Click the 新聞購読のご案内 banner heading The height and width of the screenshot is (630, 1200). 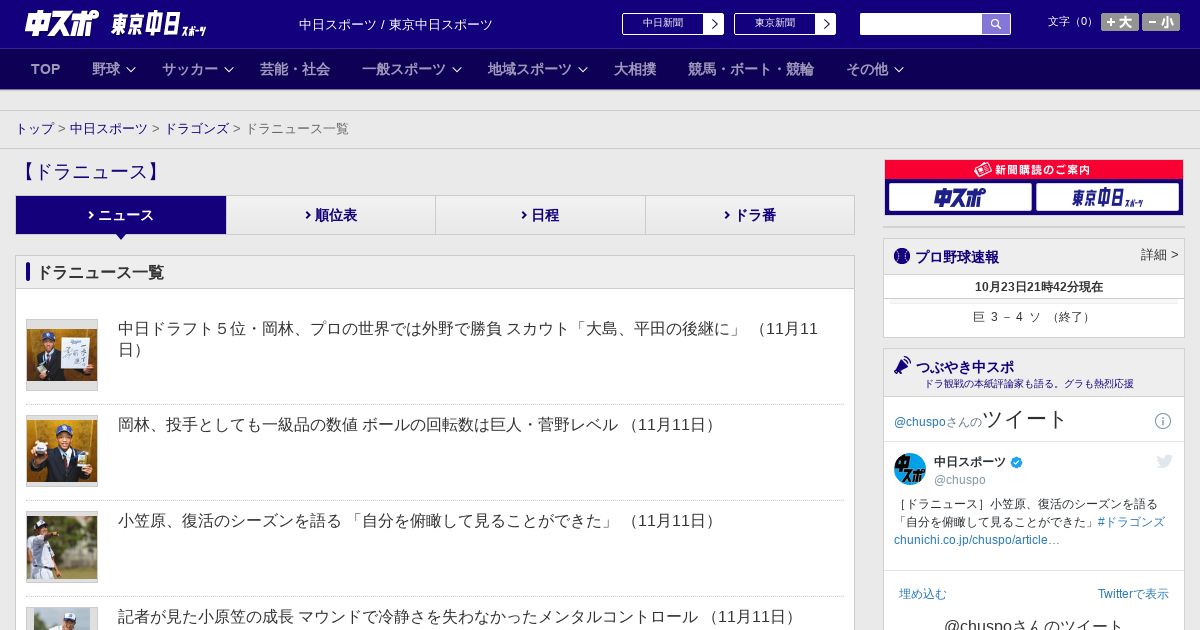1034,170
